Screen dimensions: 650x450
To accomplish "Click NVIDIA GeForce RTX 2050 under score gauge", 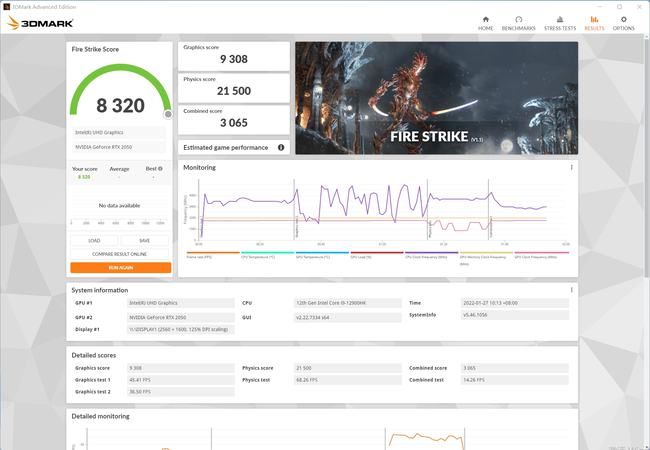I will (x=119, y=147).
